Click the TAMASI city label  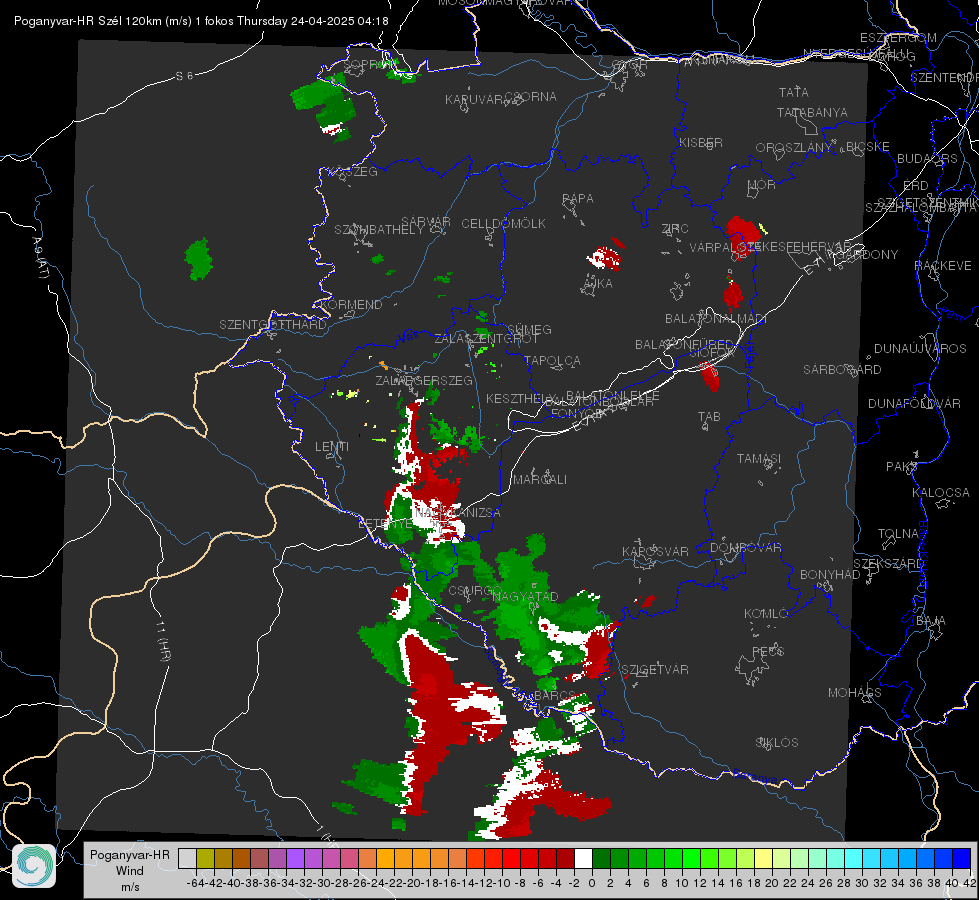tap(759, 459)
